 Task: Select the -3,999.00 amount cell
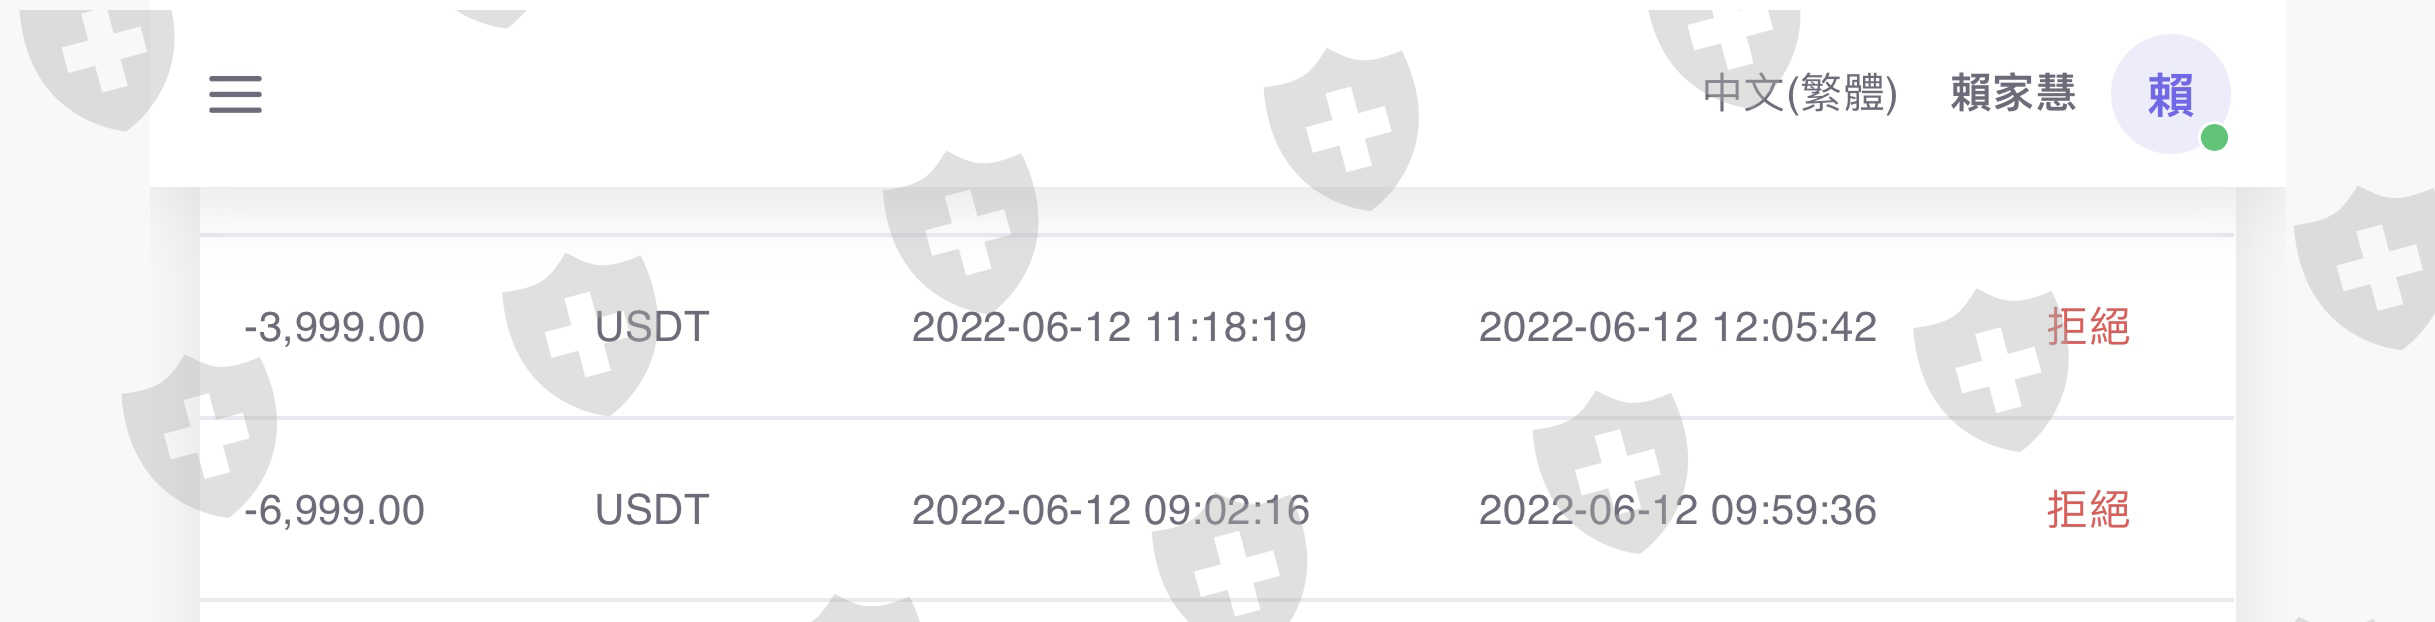click(x=334, y=328)
